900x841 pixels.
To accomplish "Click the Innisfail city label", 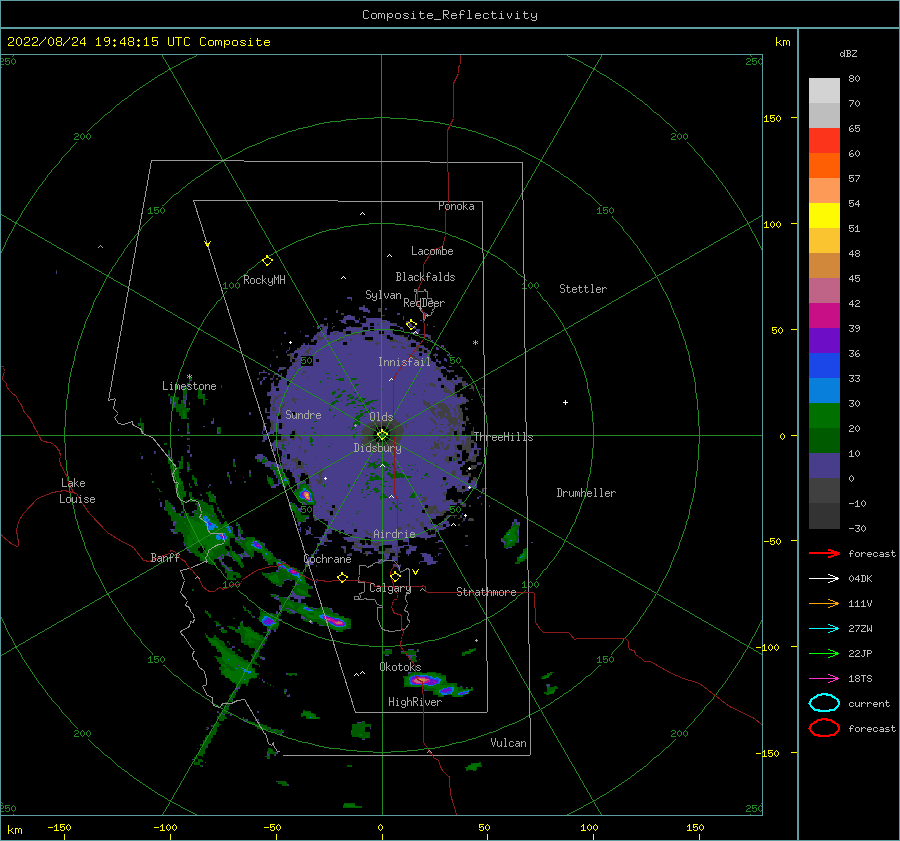I will point(404,362).
